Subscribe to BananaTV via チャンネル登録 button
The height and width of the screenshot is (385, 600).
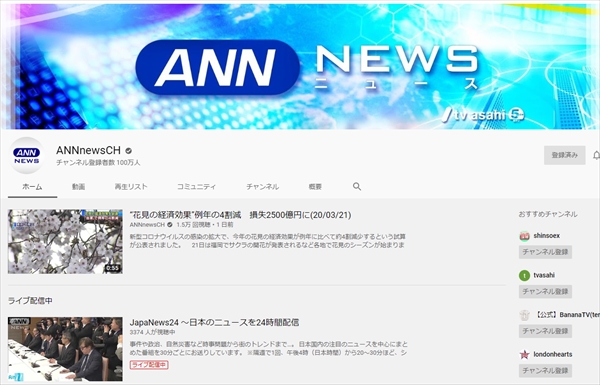(x=545, y=331)
